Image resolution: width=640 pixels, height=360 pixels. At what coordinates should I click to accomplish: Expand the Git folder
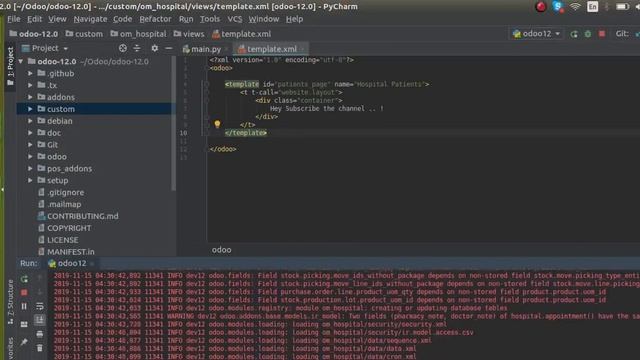pyautogui.click(x=30, y=144)
